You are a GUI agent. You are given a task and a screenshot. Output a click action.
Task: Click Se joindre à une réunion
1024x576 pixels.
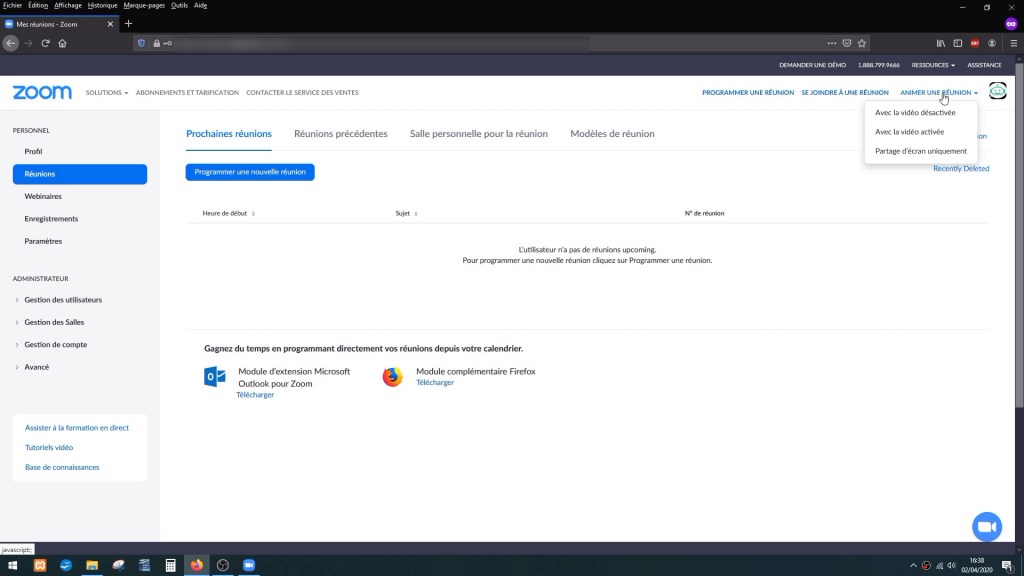(844, 93)
